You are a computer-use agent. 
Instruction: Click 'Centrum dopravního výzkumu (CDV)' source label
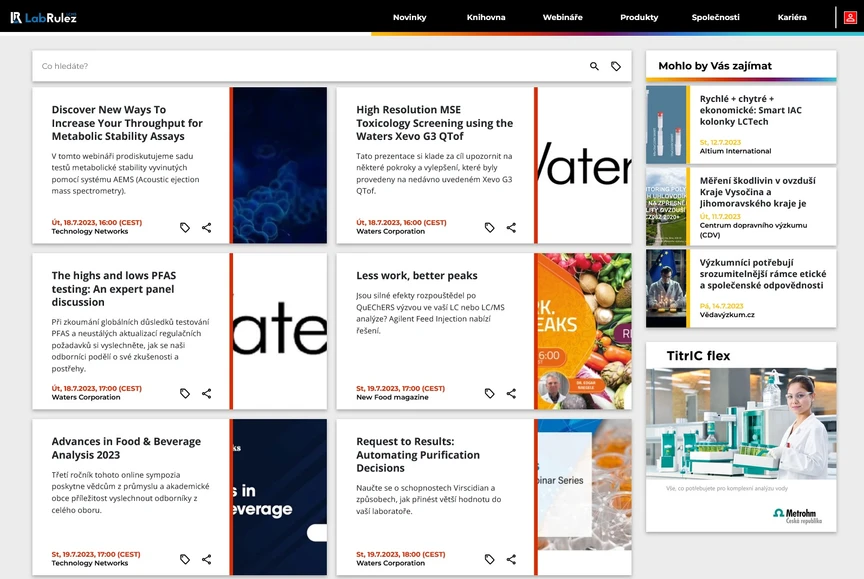tap(753, 230)
